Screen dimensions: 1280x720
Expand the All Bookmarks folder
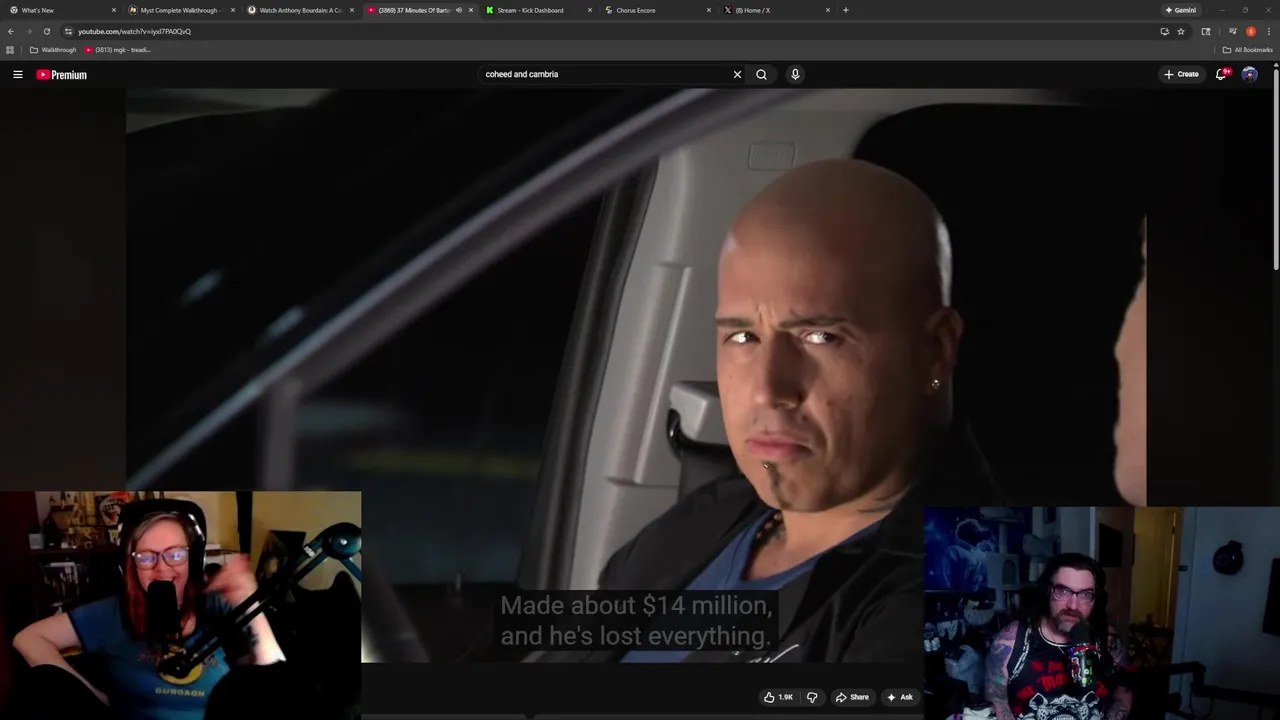tap(1247, 50)
